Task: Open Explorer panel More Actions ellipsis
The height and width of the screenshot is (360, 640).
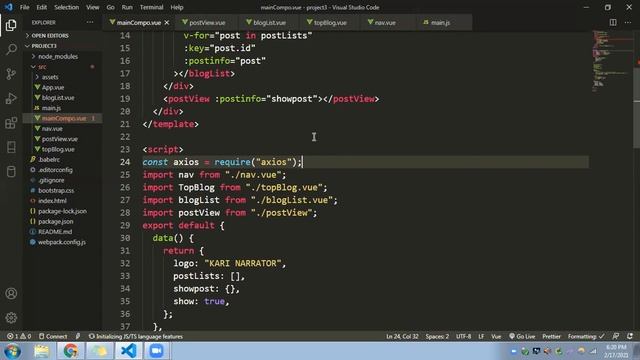Action: [90, 22]
